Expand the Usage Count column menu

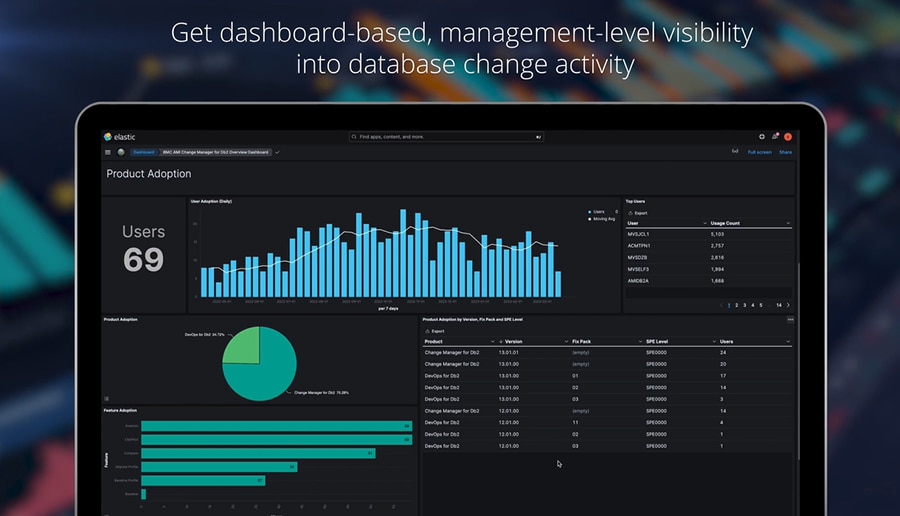click(788, 223)
